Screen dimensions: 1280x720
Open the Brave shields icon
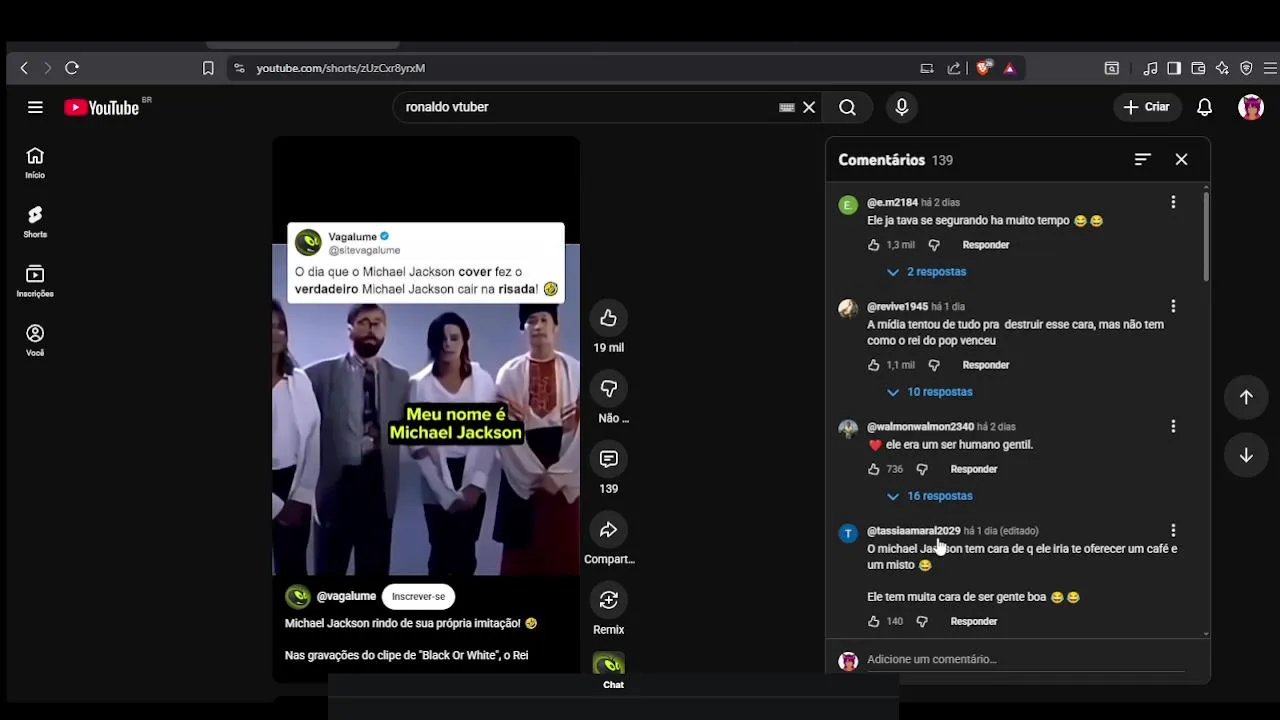tap(984, 68)
